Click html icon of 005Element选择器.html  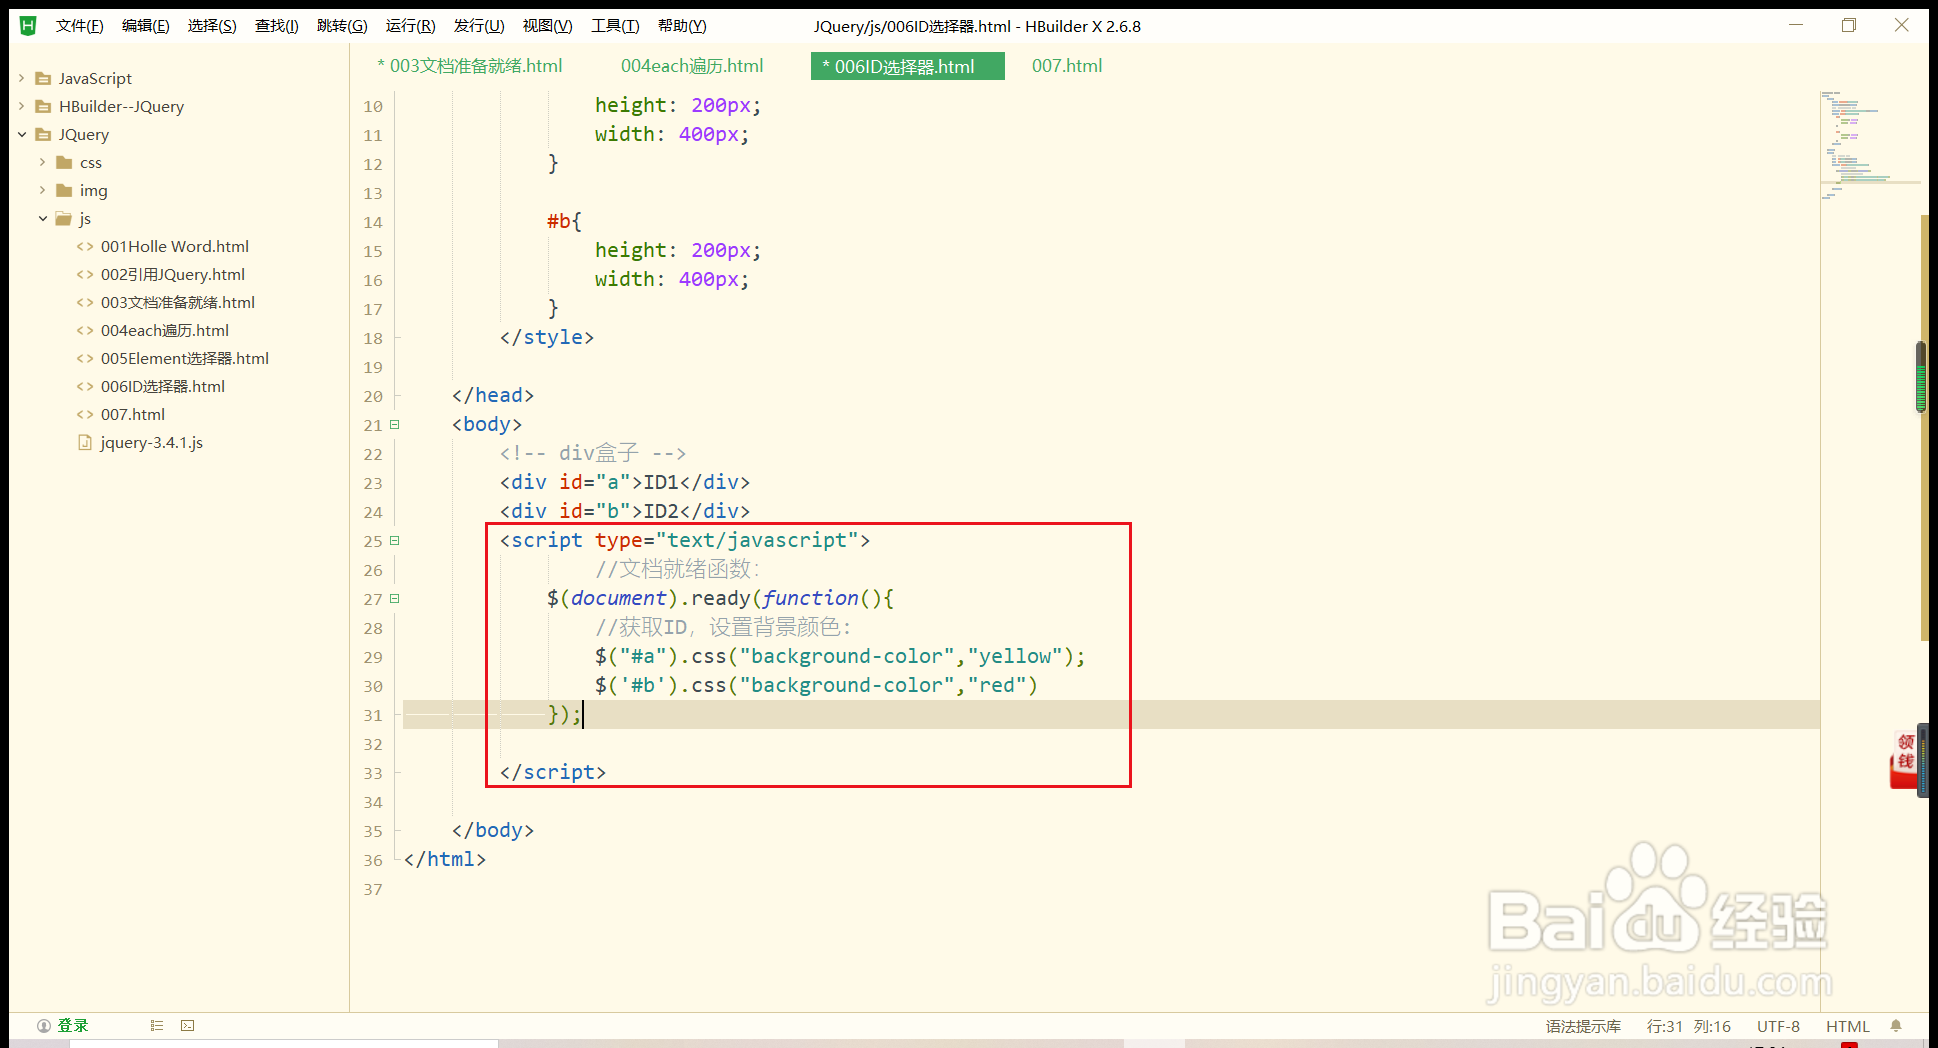pos(85,358)
